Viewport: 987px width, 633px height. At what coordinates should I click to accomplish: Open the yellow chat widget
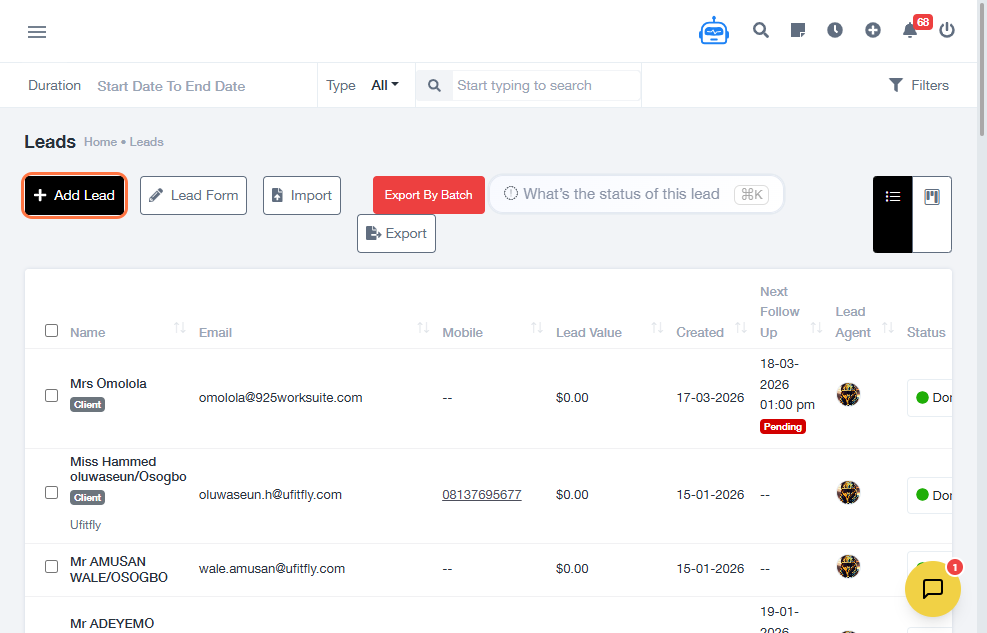[x=932, y=589]
